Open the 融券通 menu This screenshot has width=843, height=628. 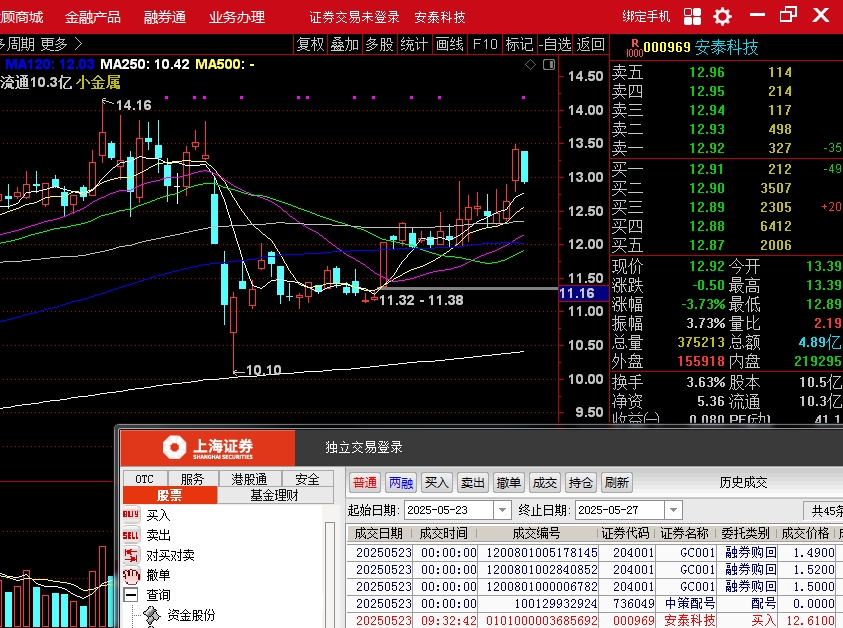click(x=165, y=17)
